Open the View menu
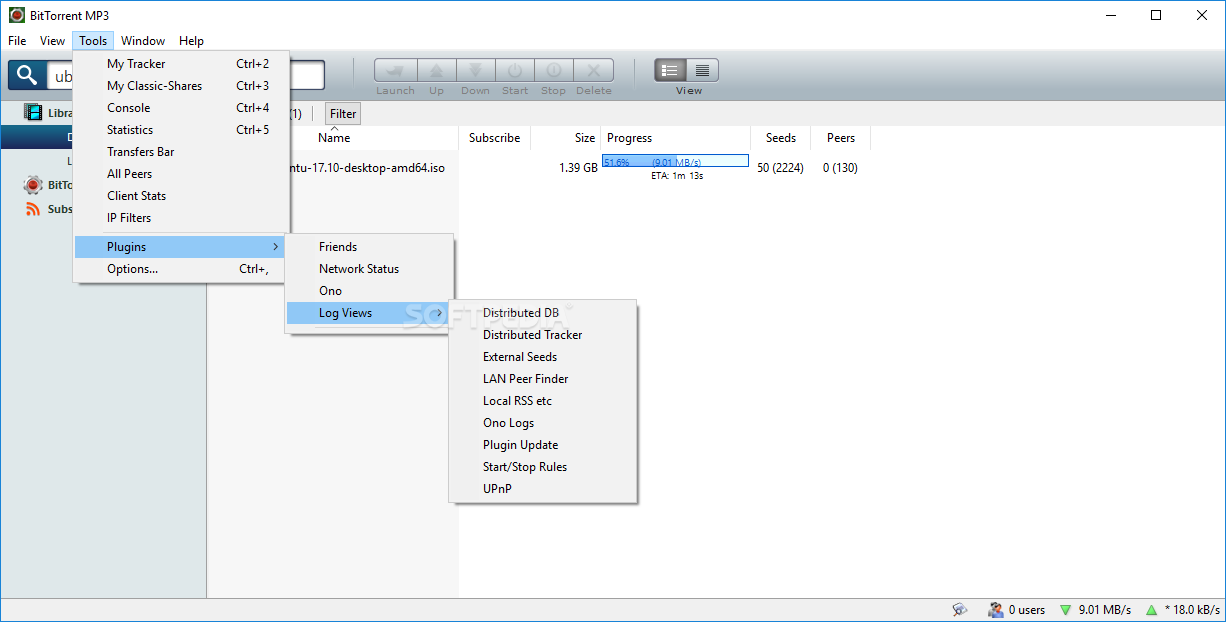 click(52, 41)
